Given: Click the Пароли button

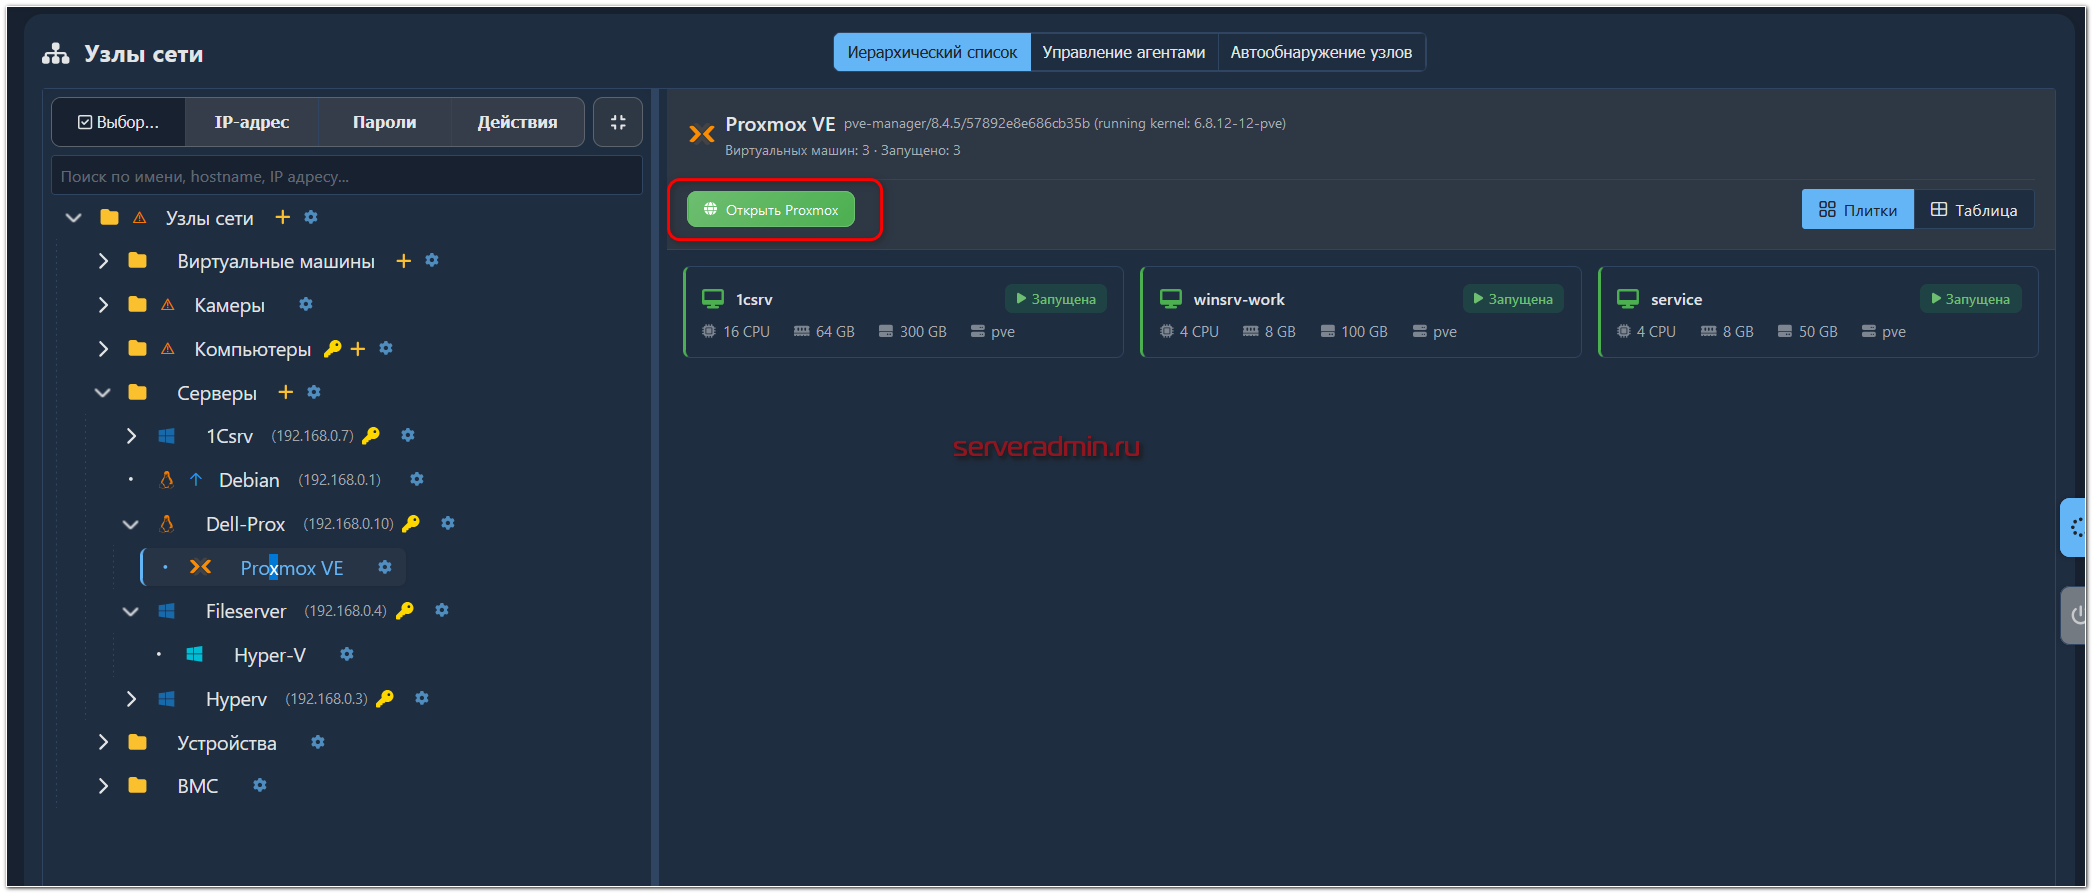Looking at the screenshot, I should [384, 122].
